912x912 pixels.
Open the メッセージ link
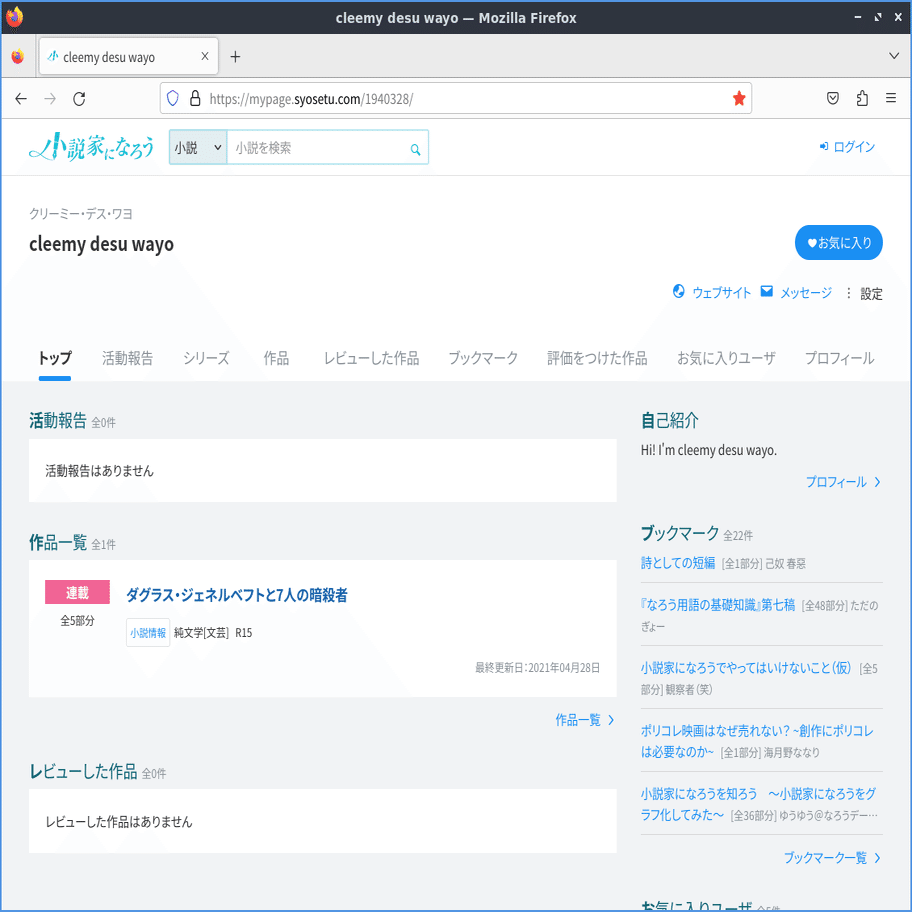tap(796, 293)
